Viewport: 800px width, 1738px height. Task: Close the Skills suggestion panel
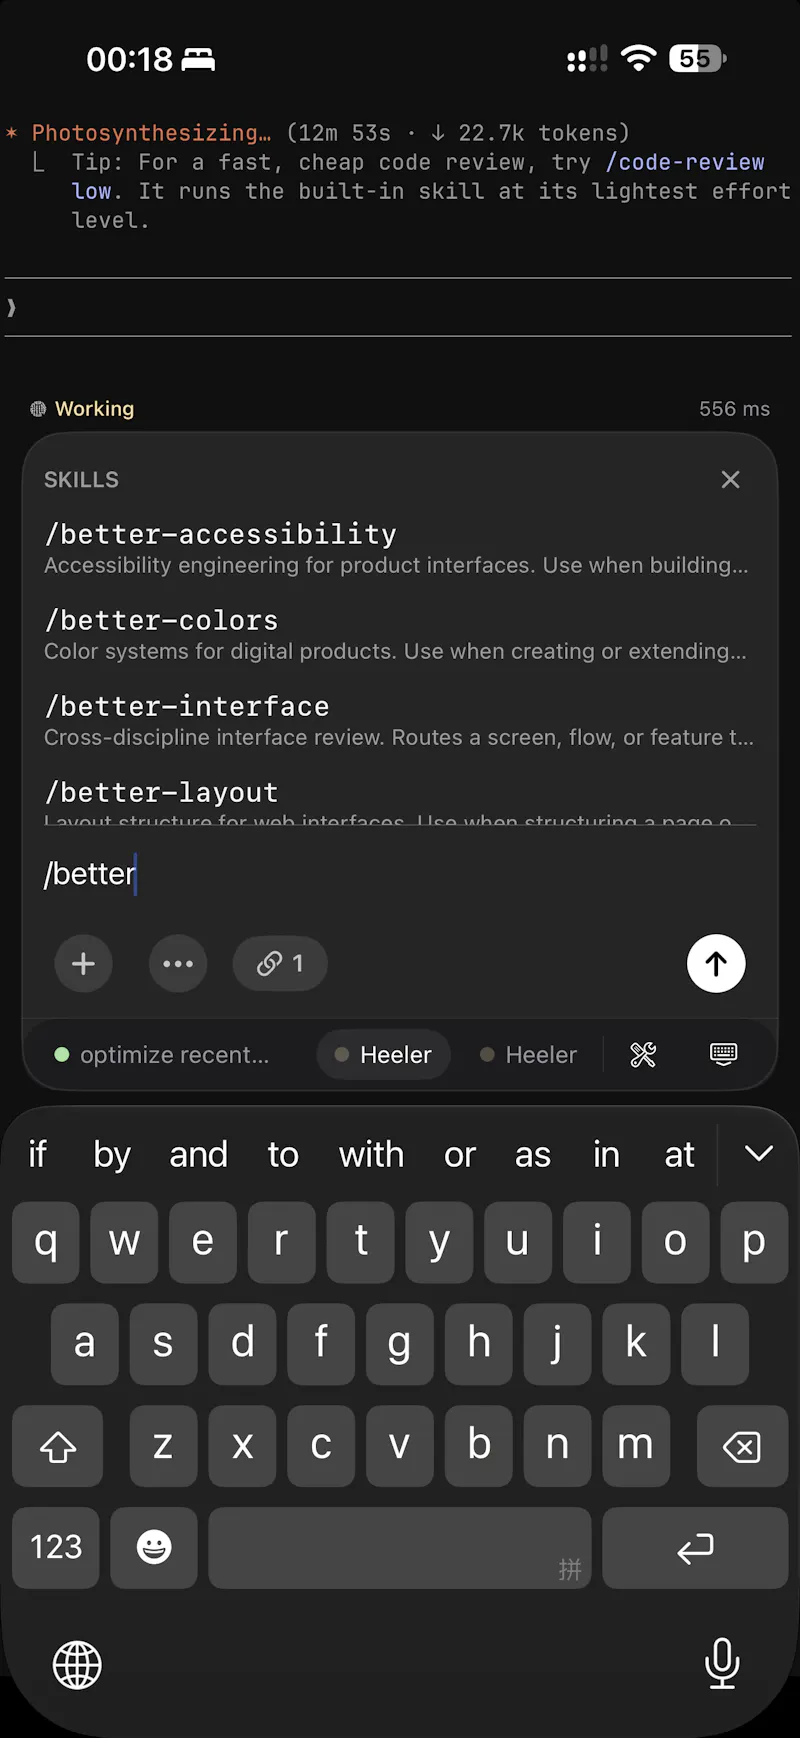point(731,480)
